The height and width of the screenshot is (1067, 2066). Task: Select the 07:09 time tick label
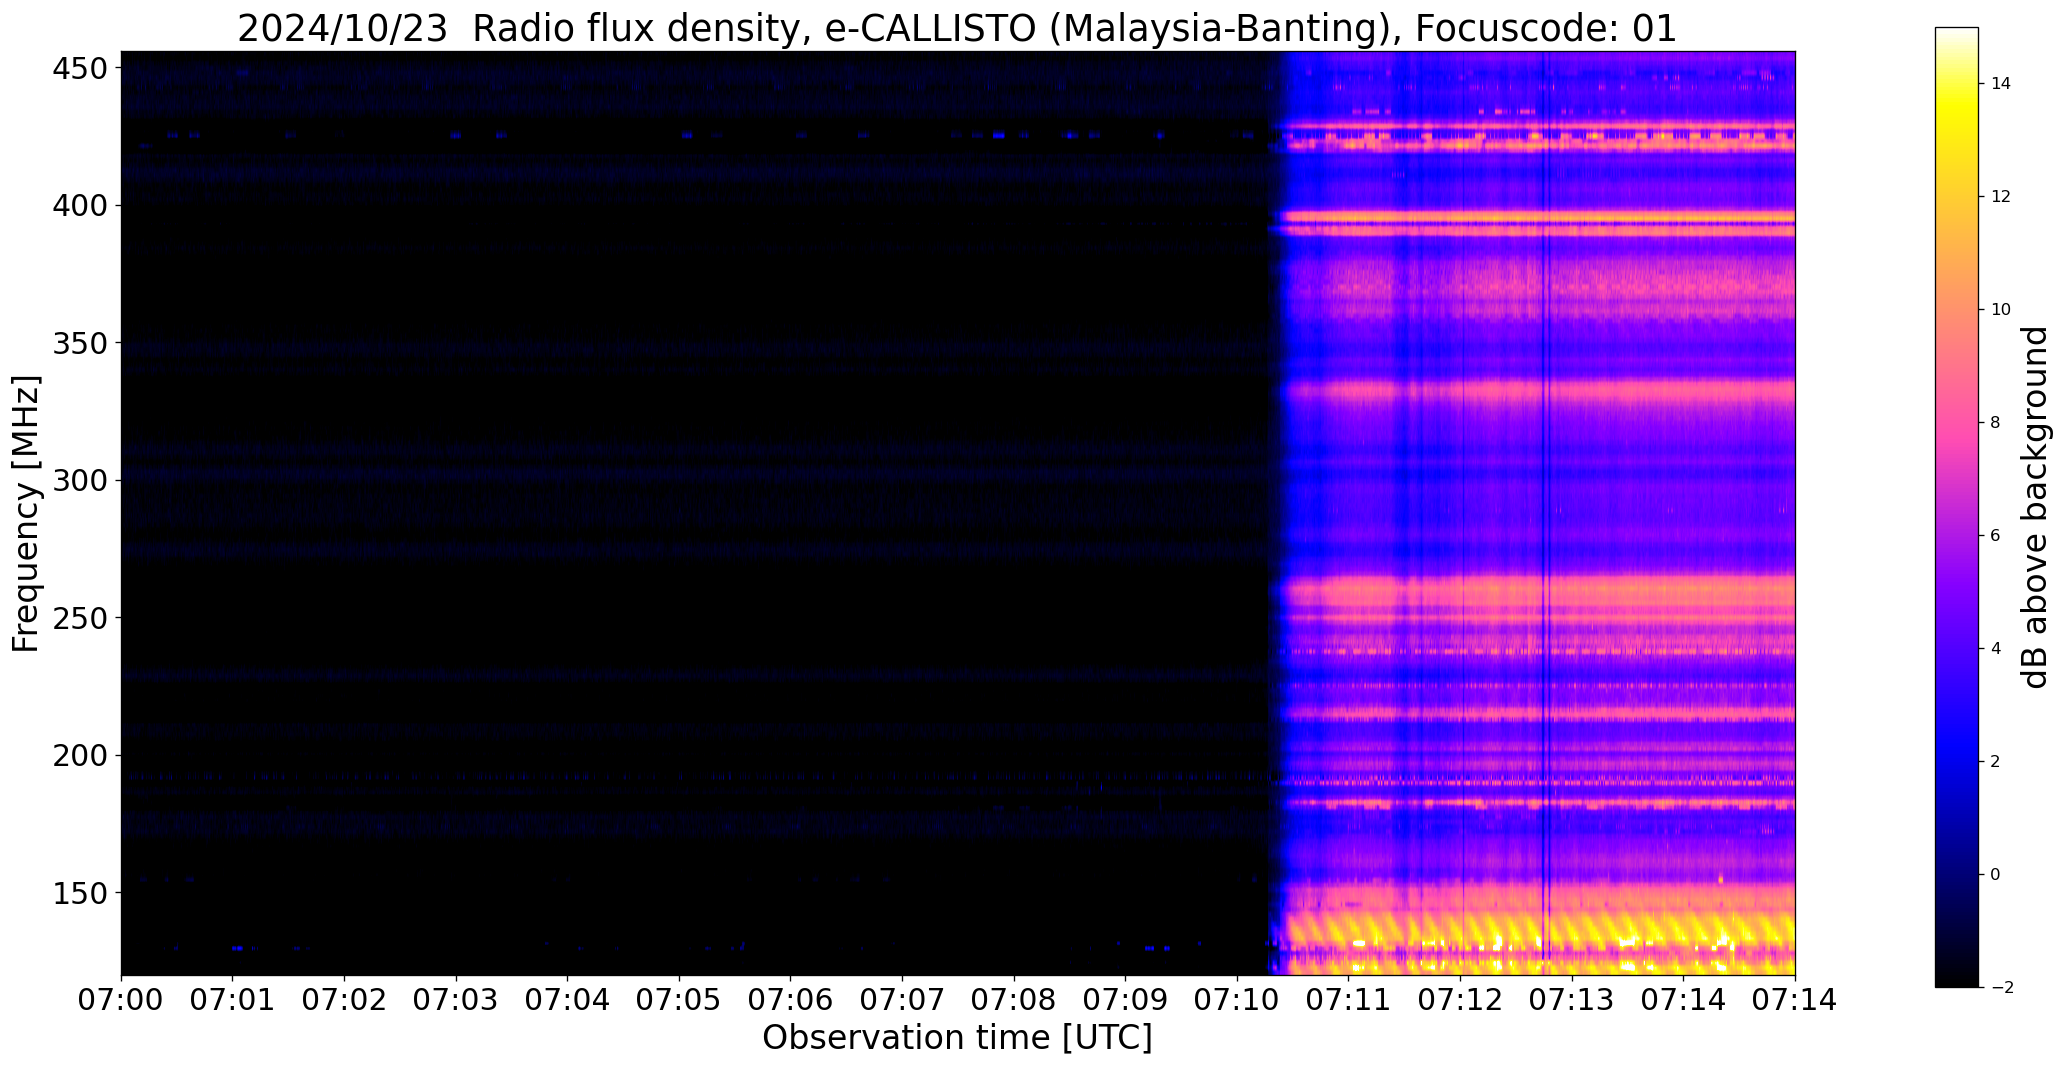coord(1126,1000)
